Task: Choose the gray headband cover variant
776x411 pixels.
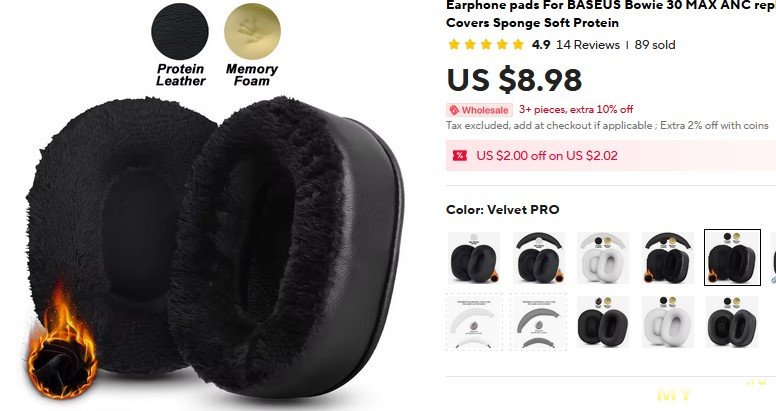Action: coord(538,322)
